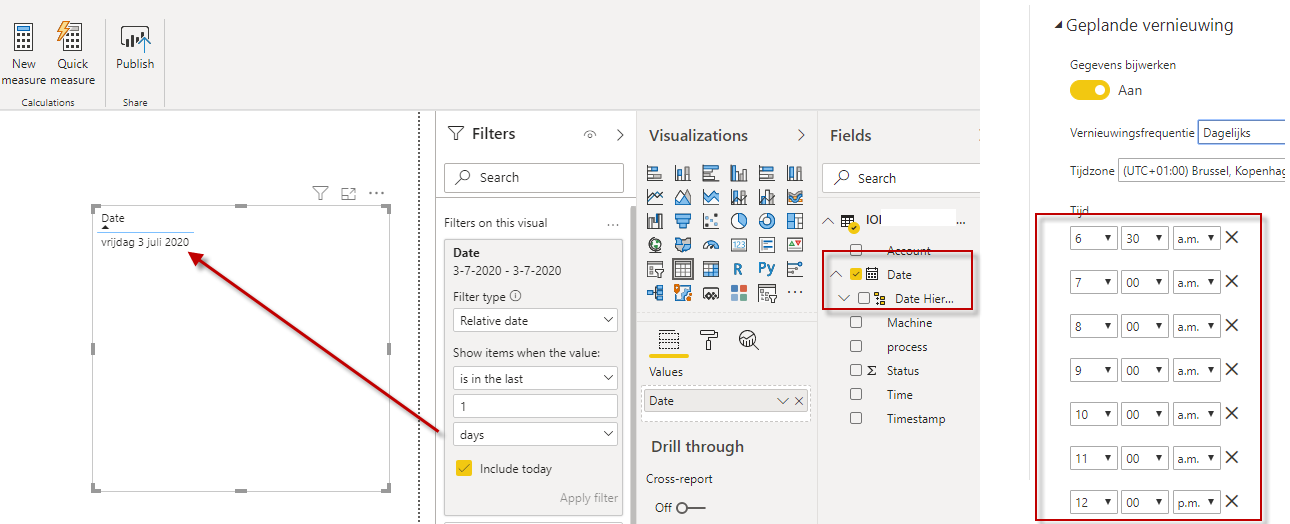Click Apply filter link

click(588, 498)
